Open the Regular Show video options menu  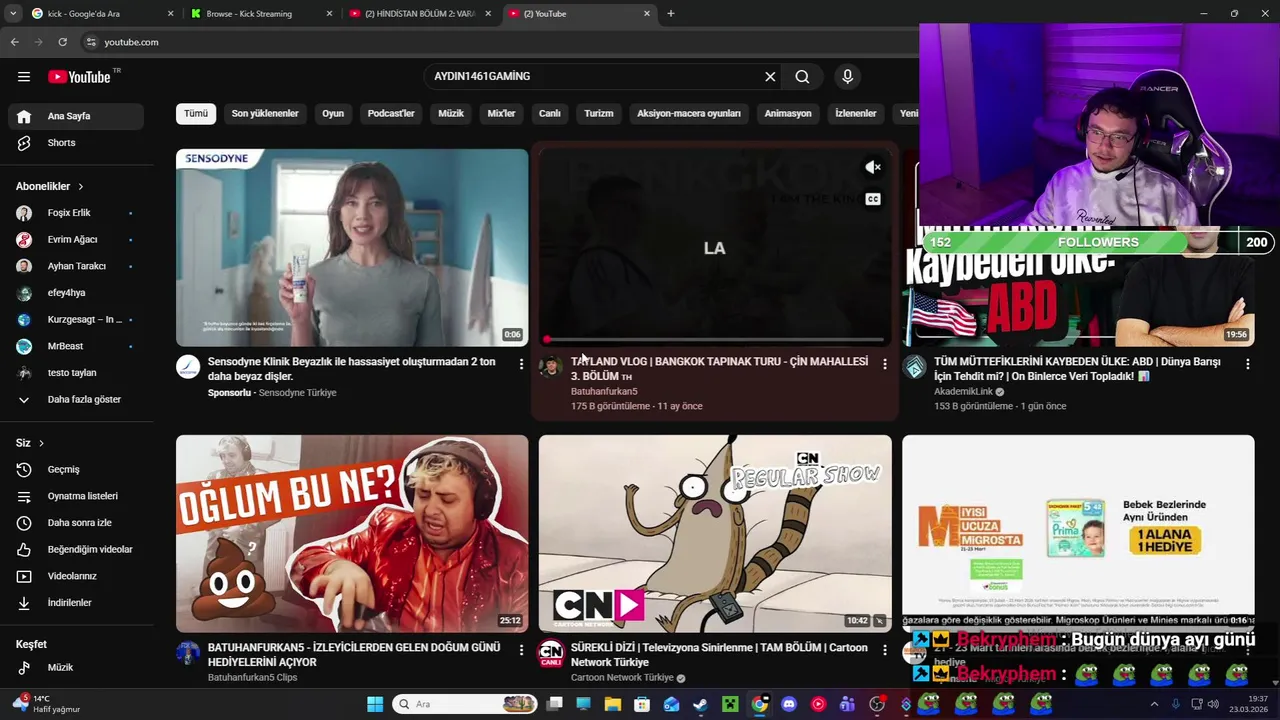pos(884,650)
